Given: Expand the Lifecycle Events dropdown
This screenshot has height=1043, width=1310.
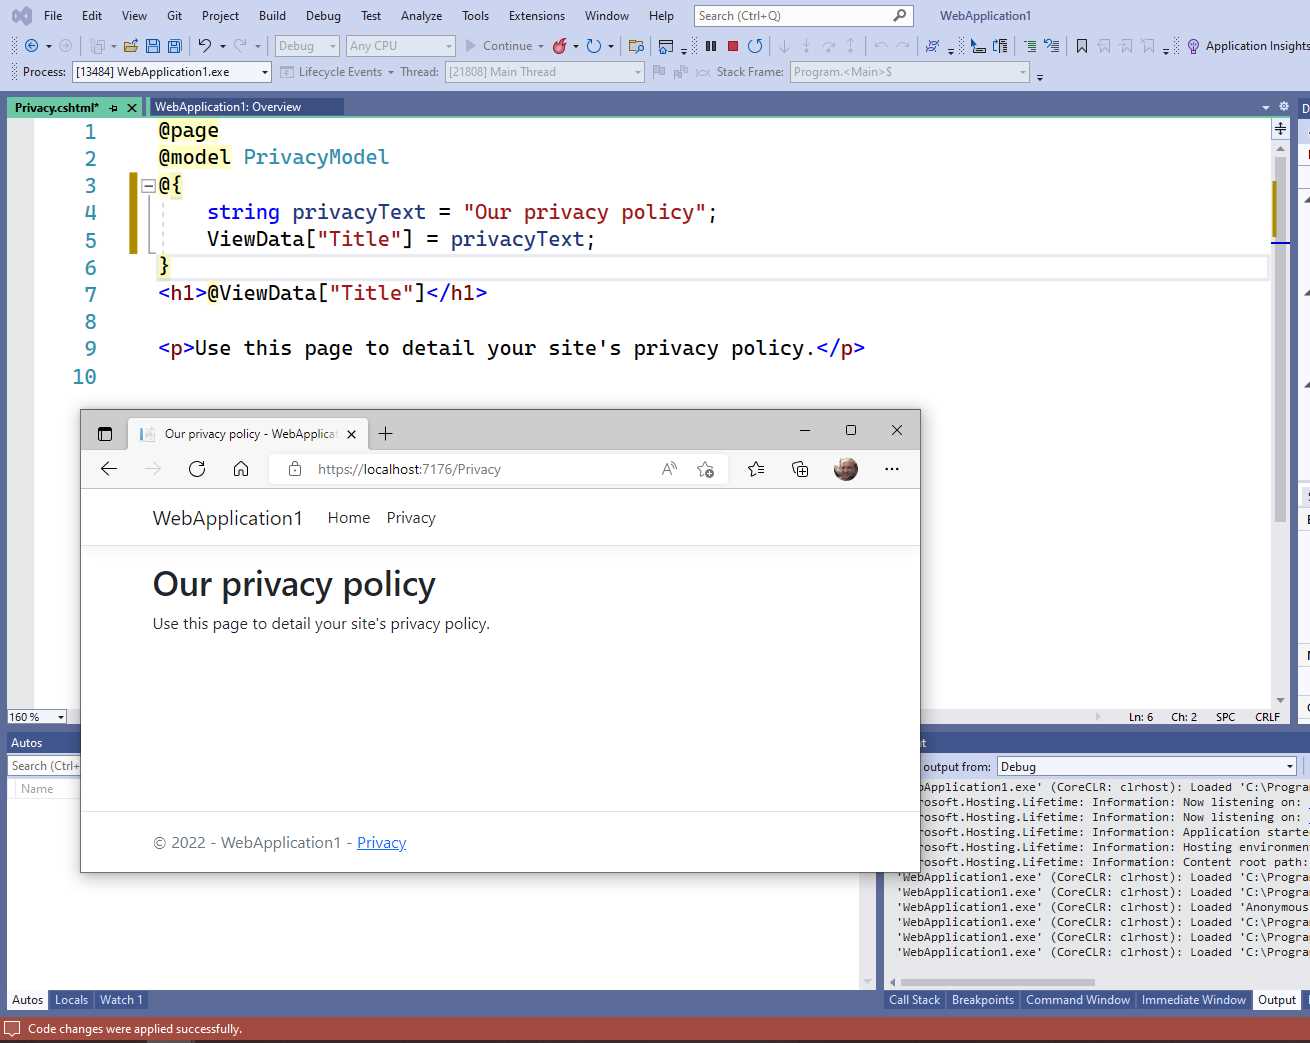Looking at the screenshot, I should pos(391,72).
